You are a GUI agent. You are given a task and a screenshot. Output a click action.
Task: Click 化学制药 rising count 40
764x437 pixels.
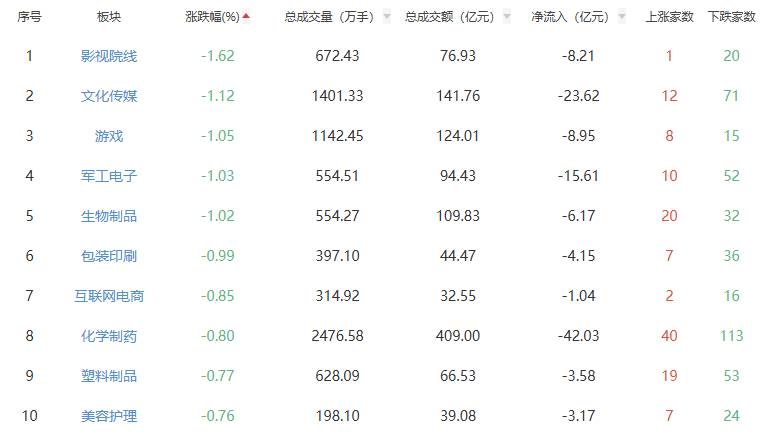click(670, 336)
